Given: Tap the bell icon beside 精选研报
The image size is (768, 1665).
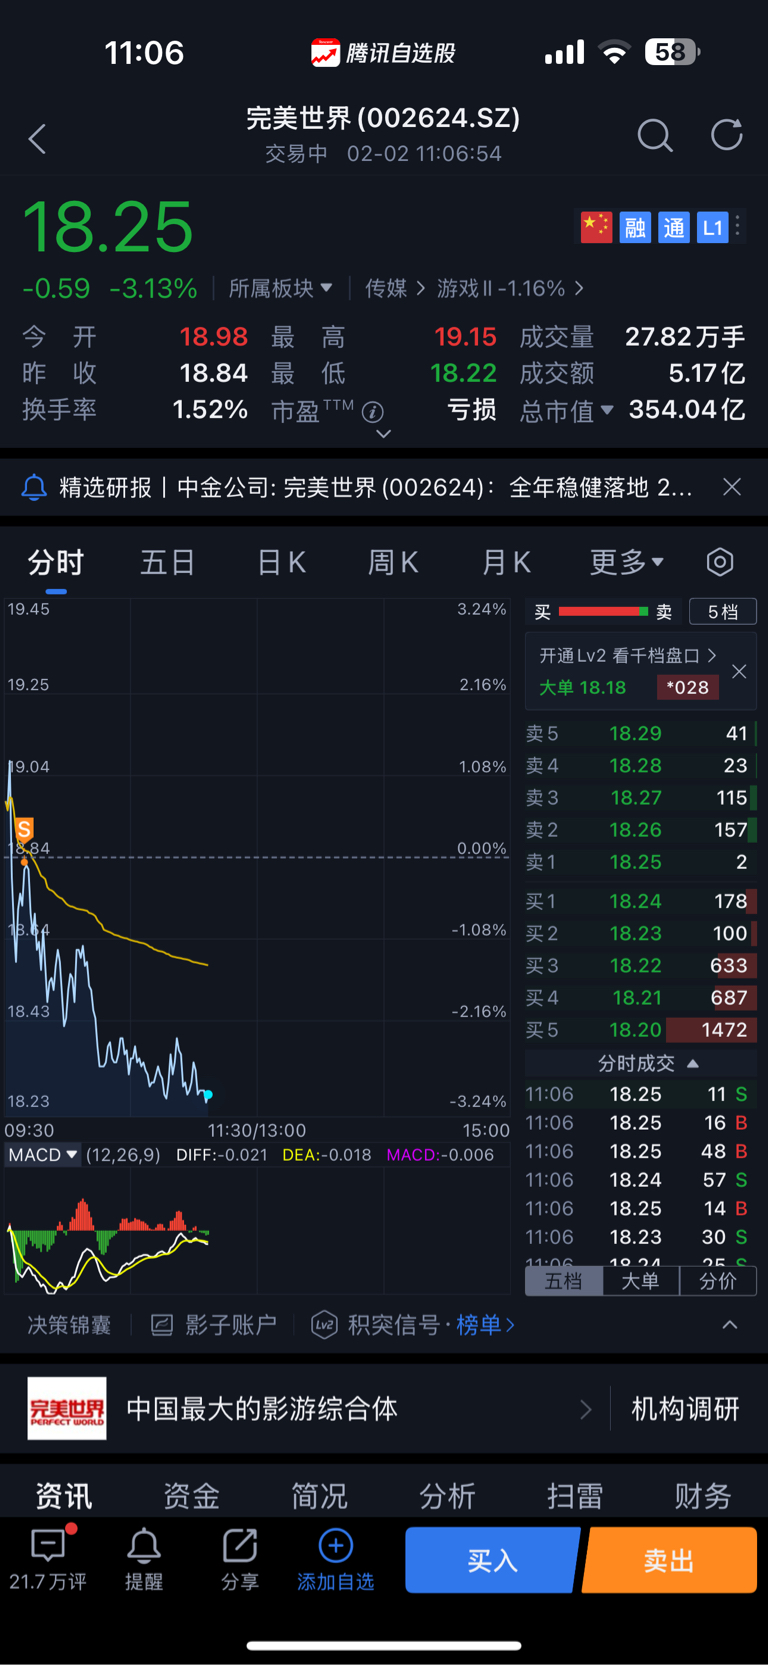Looking at the screenshot, I should 34,487.
